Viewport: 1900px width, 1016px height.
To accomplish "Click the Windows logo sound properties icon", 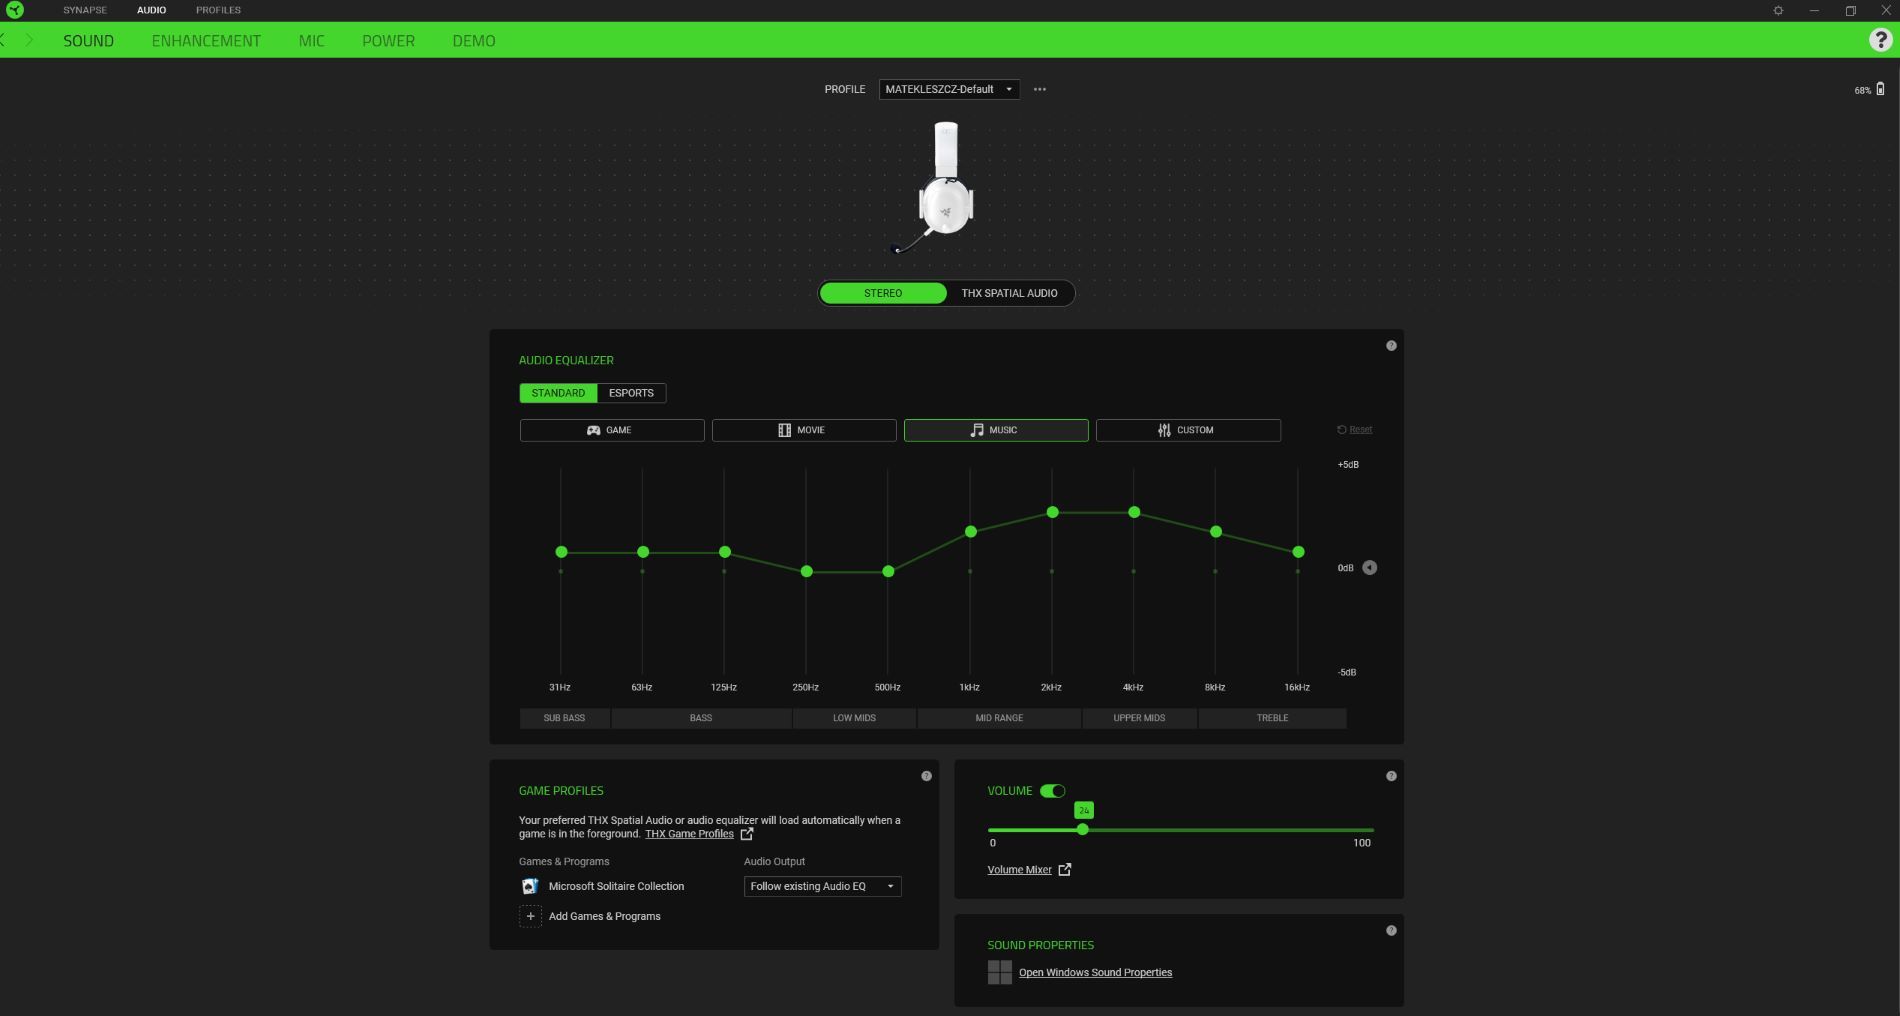I will (999, 972).
